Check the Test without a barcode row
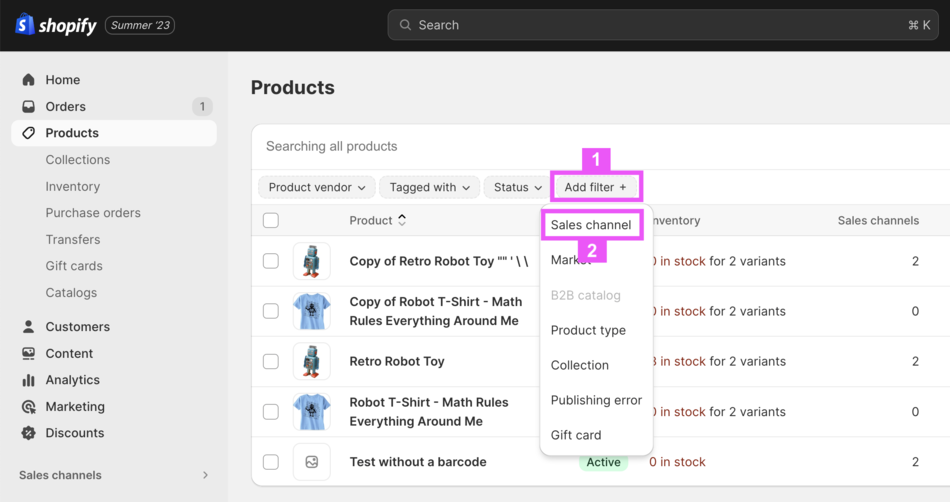Viewport: 950px width, 502px height. pyautogui.click(x=271, y=462)
